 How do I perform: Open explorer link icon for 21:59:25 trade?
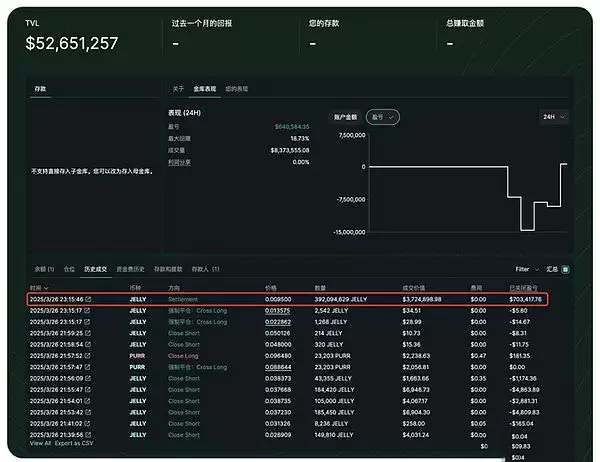(88, 333)
